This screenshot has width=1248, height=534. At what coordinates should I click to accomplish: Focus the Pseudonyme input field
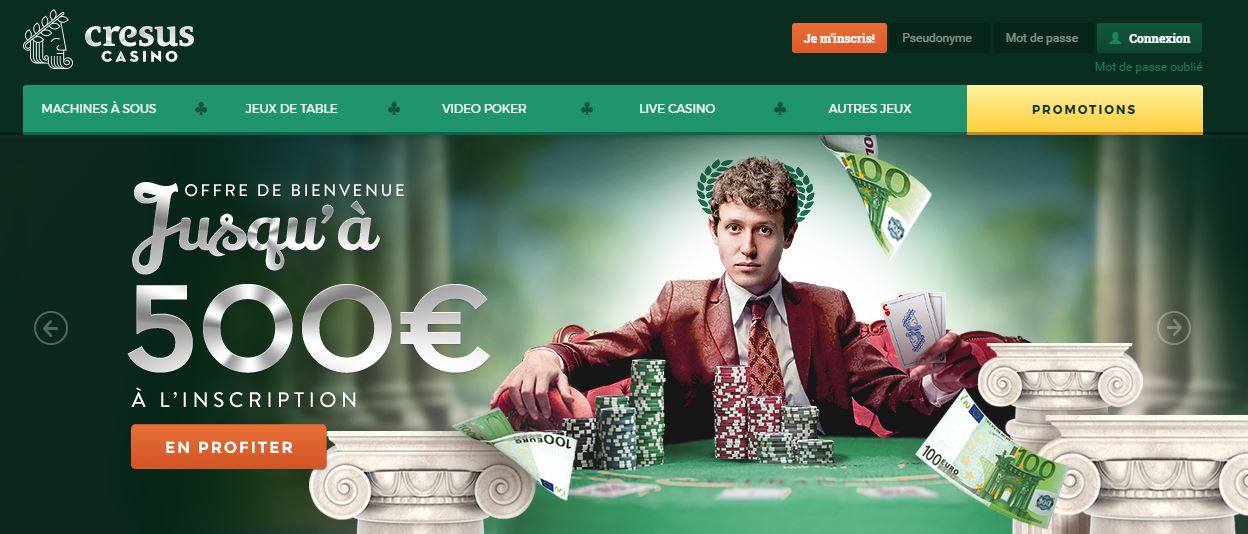point(937,38)
